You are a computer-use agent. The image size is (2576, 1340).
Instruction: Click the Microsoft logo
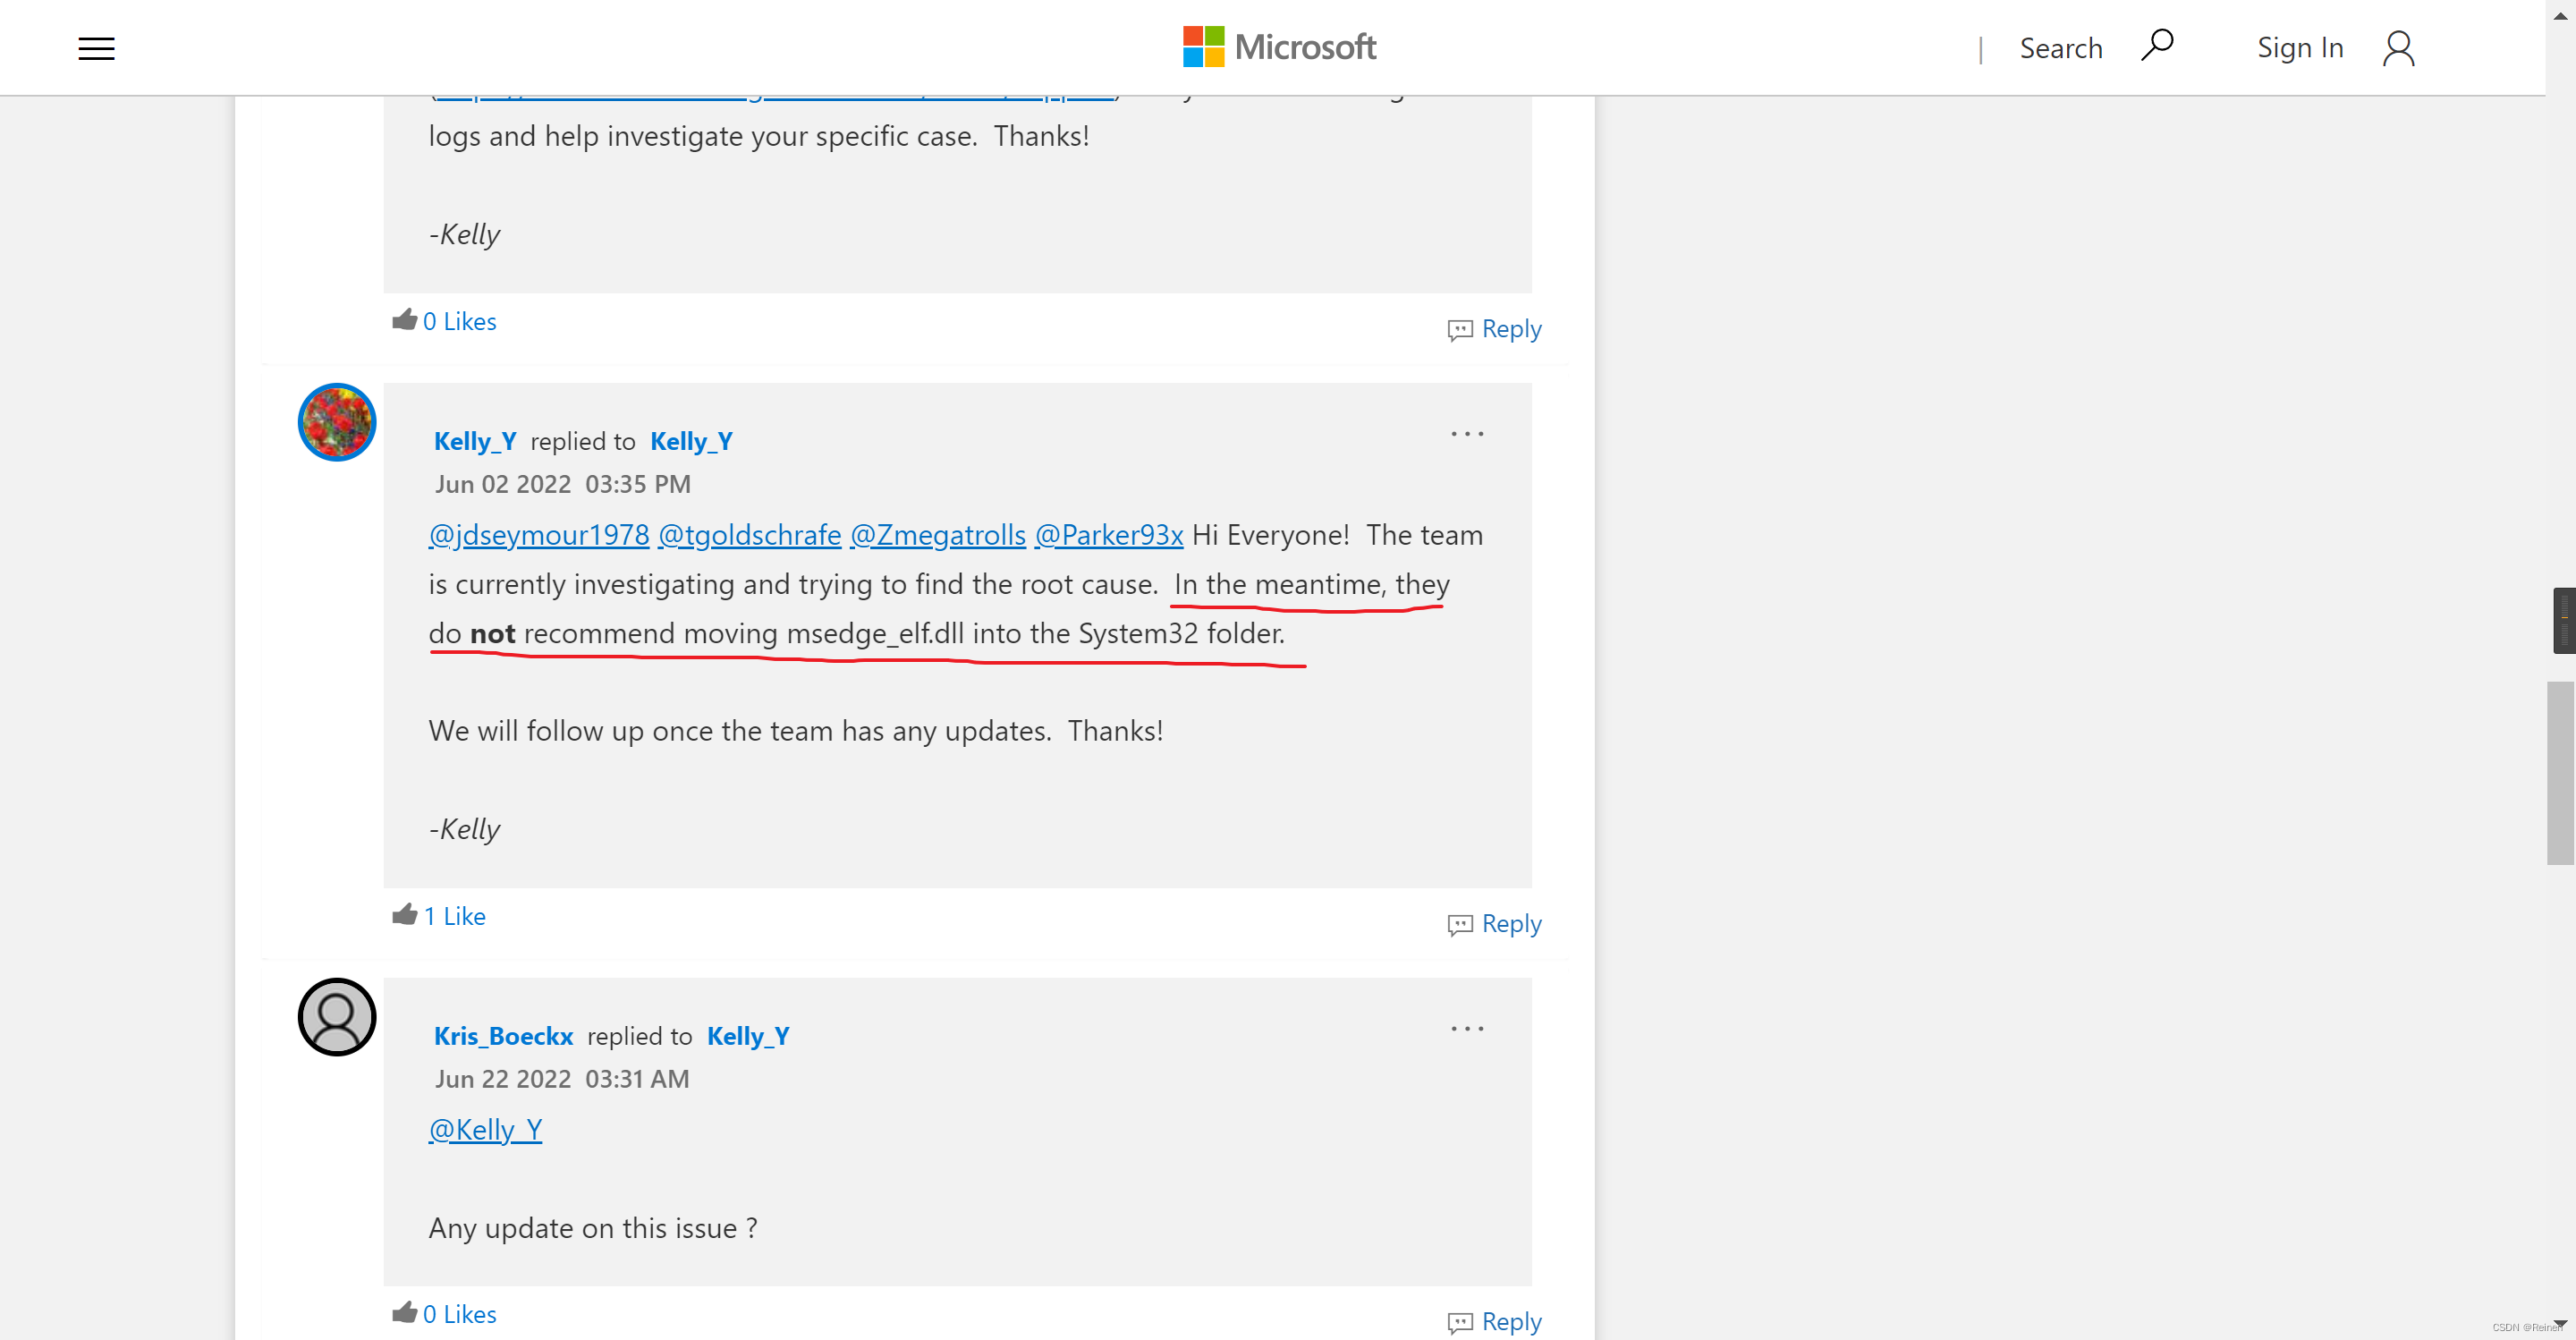(1278, 47)
